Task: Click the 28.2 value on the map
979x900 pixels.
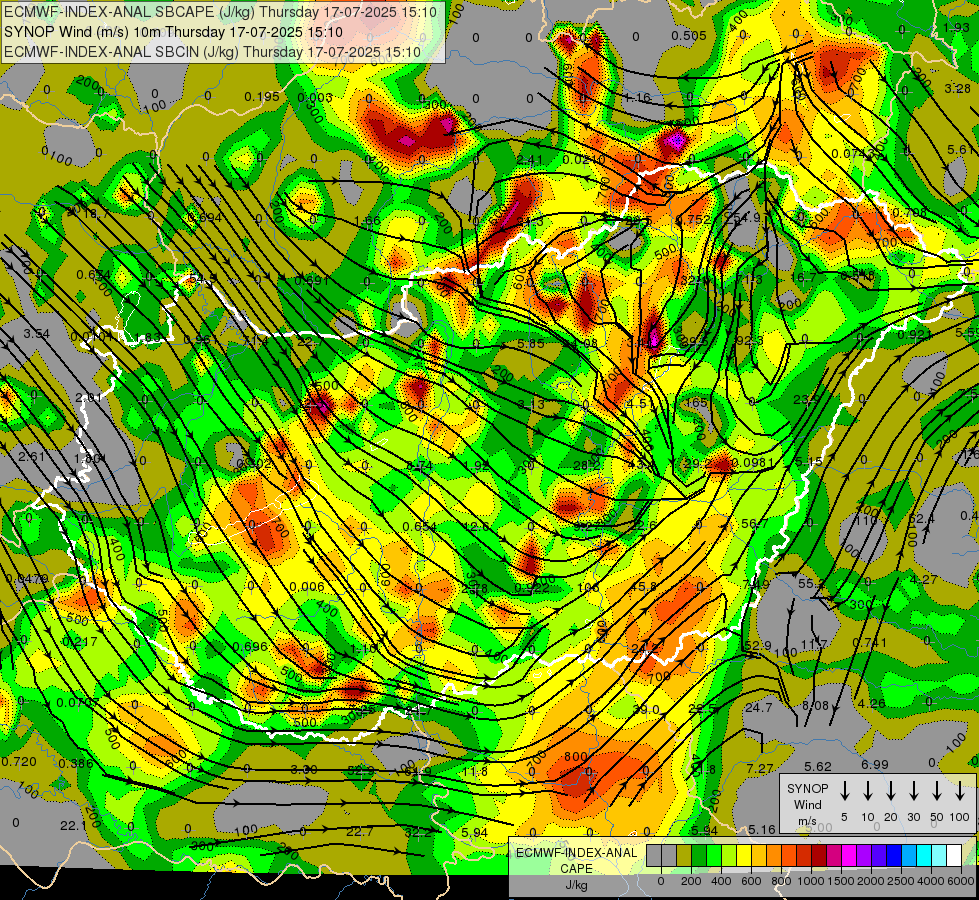Action: (x=586, y=465)
